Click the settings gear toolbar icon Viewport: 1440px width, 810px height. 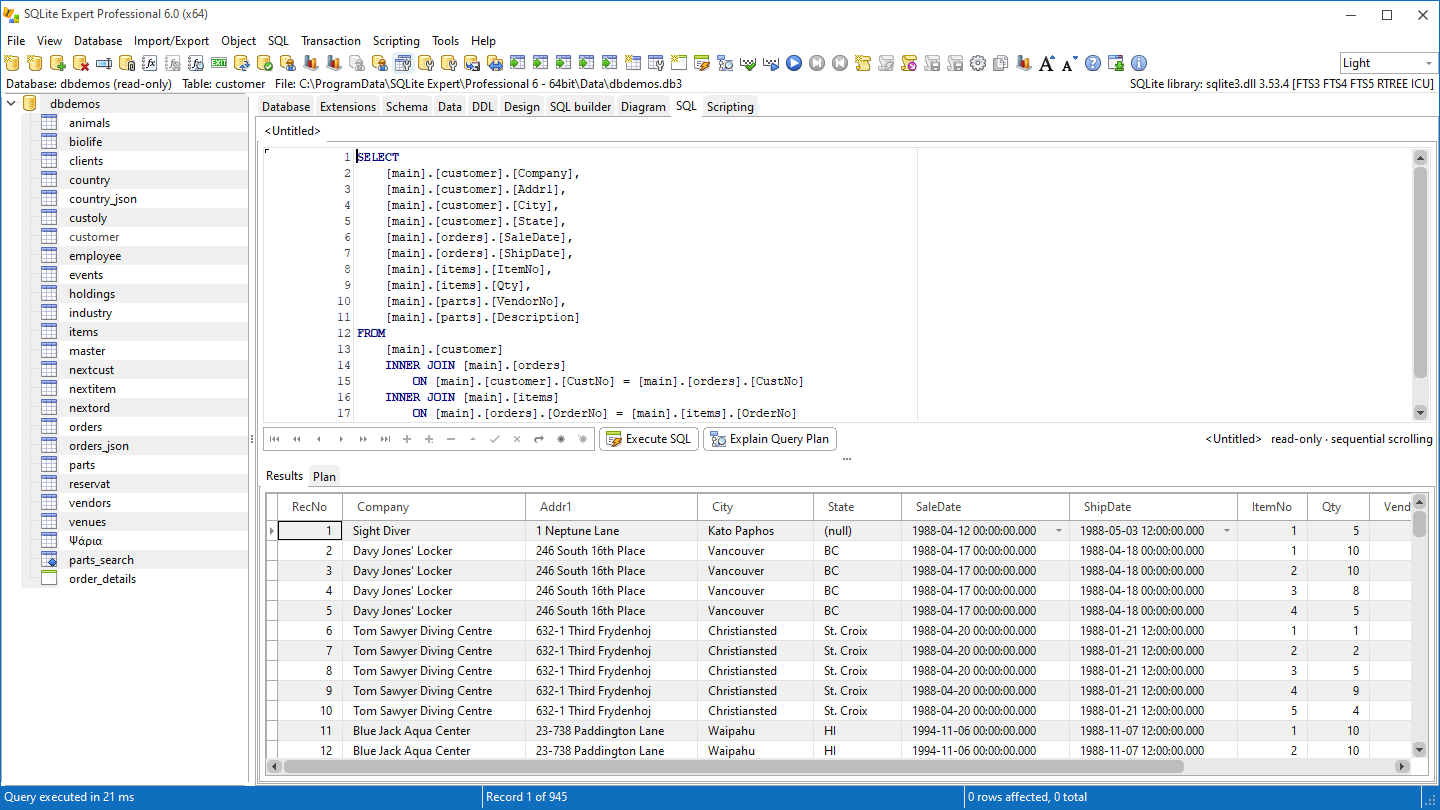[977, 63]
